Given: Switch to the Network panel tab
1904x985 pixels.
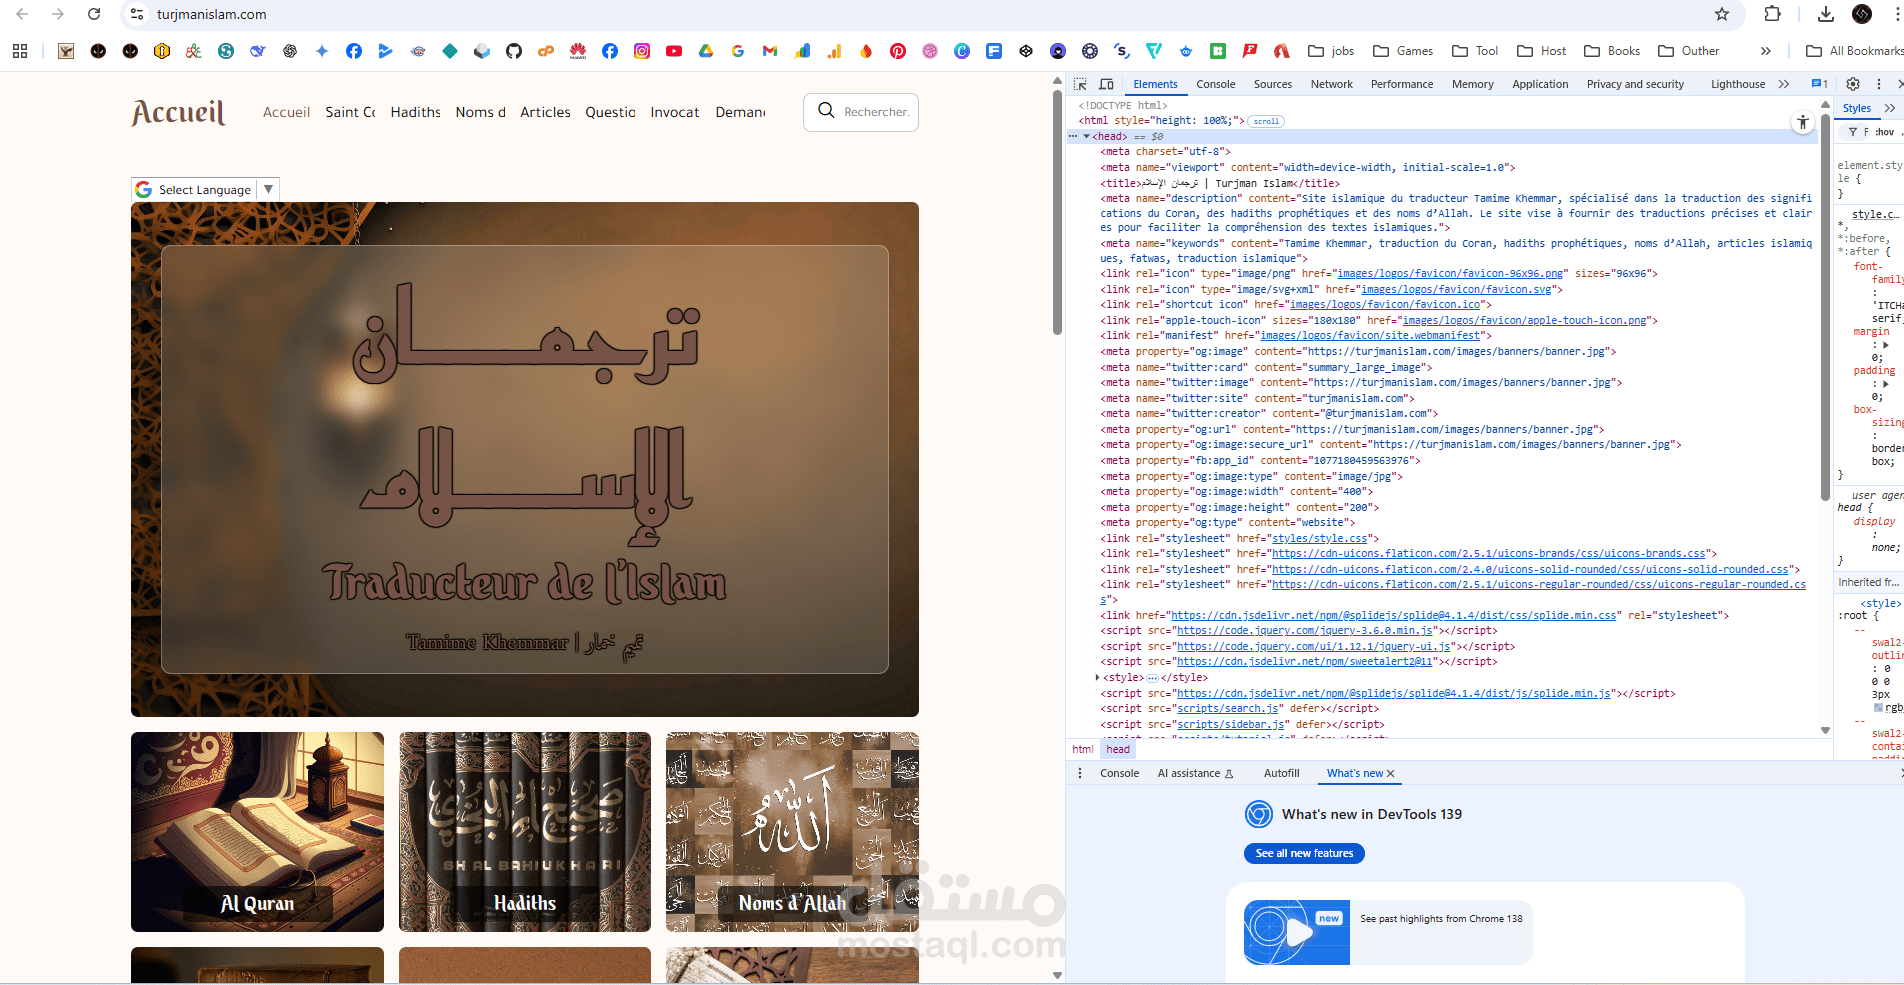Looking at the screenshot, I should click(x=1332, y=84).
